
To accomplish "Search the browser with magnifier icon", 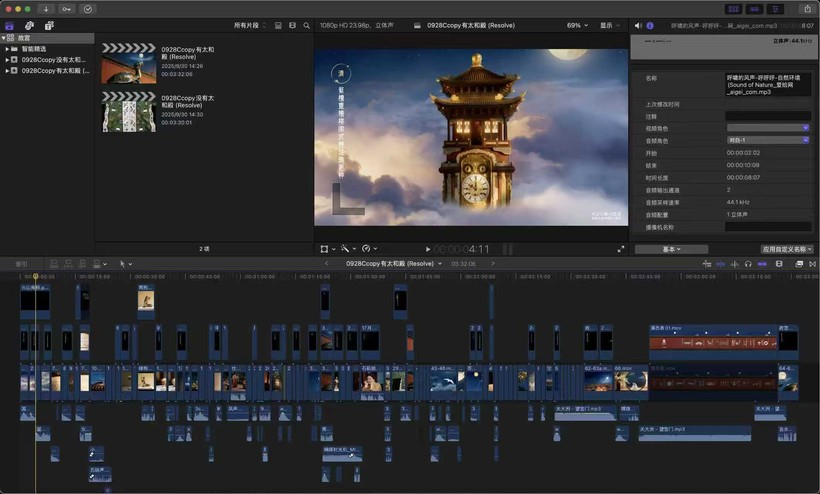I will 307,25.
